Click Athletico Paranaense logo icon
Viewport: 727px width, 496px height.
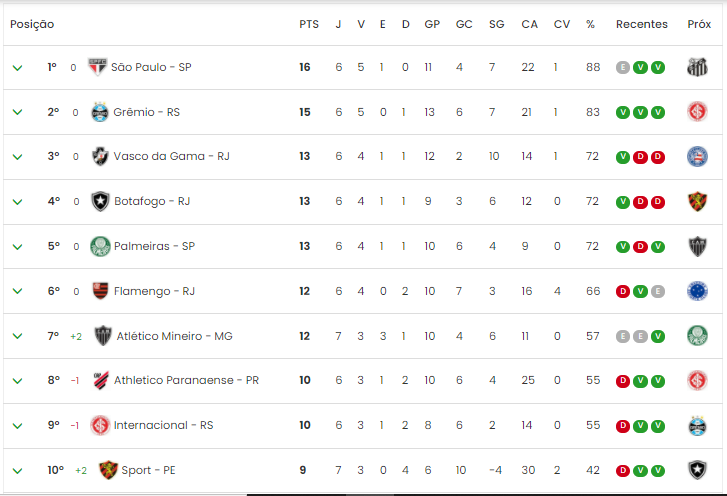click(101, 381)
